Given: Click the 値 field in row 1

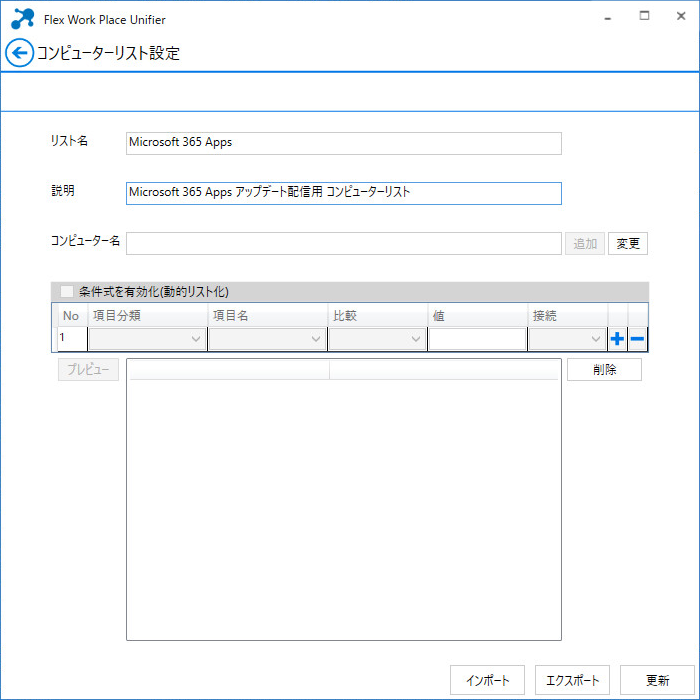Looking at the screenshot, I should [x=477, y=339].
